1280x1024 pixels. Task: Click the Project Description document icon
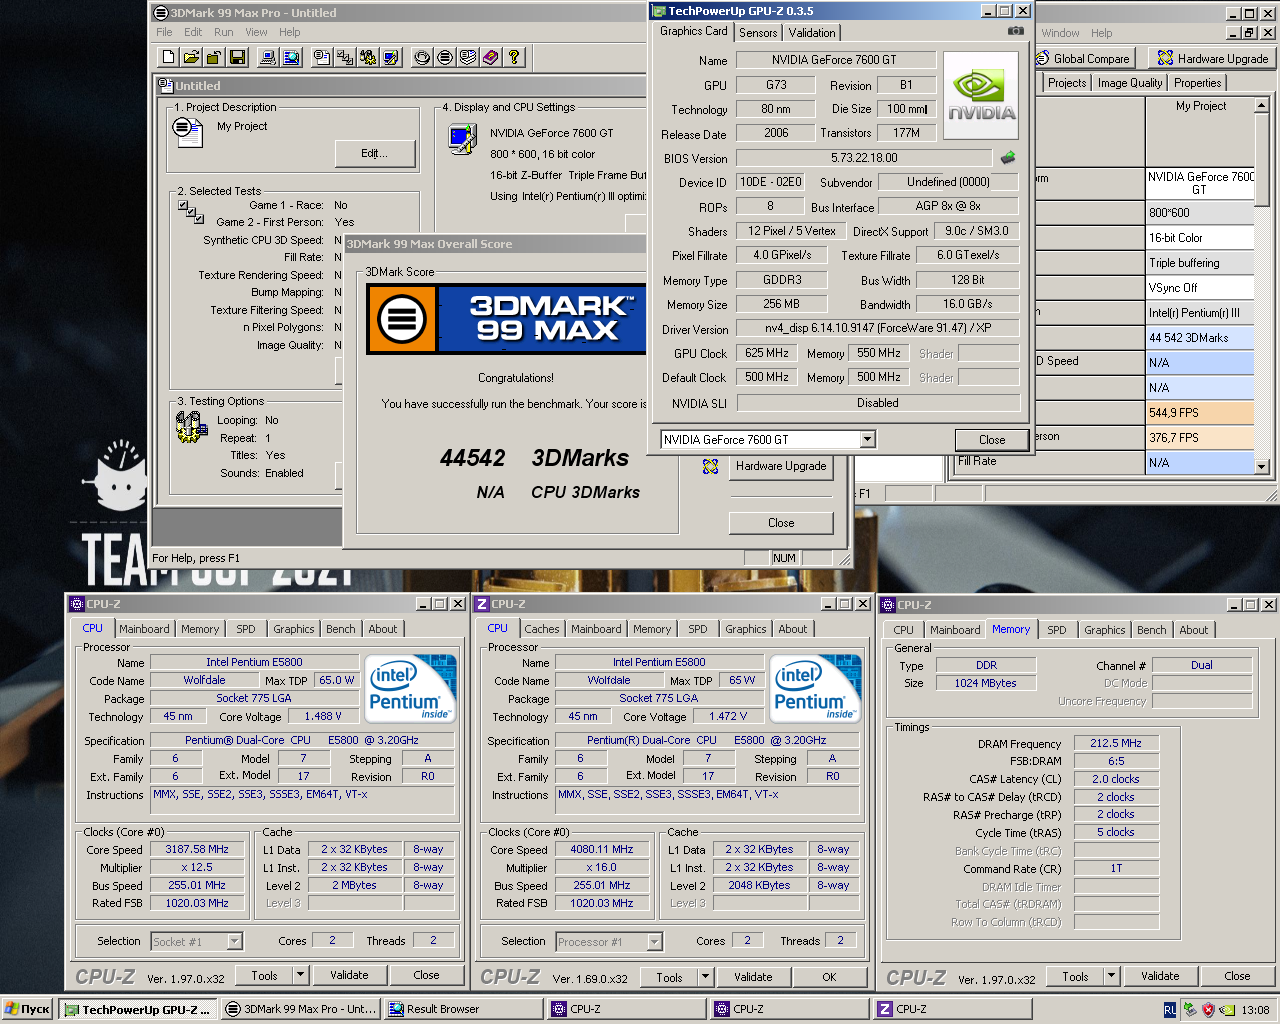coord(187,130)
